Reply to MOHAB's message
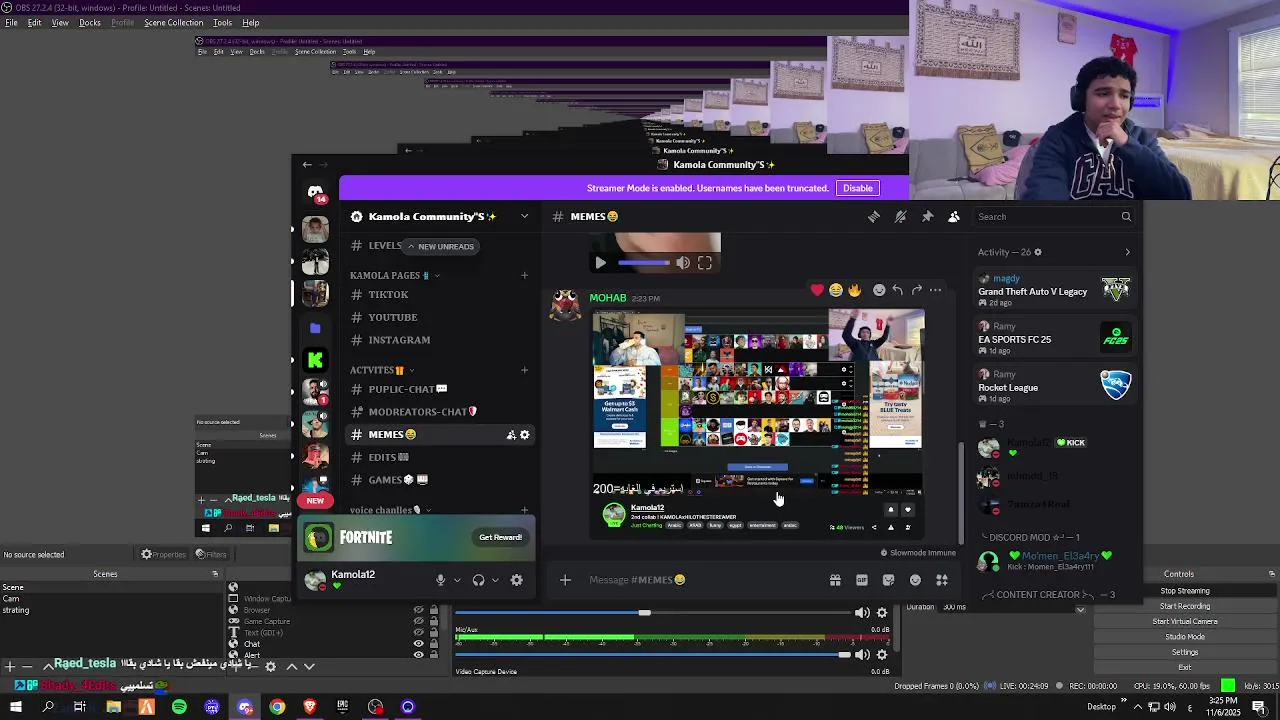1280x720 pixels. [x=898, y=290]
